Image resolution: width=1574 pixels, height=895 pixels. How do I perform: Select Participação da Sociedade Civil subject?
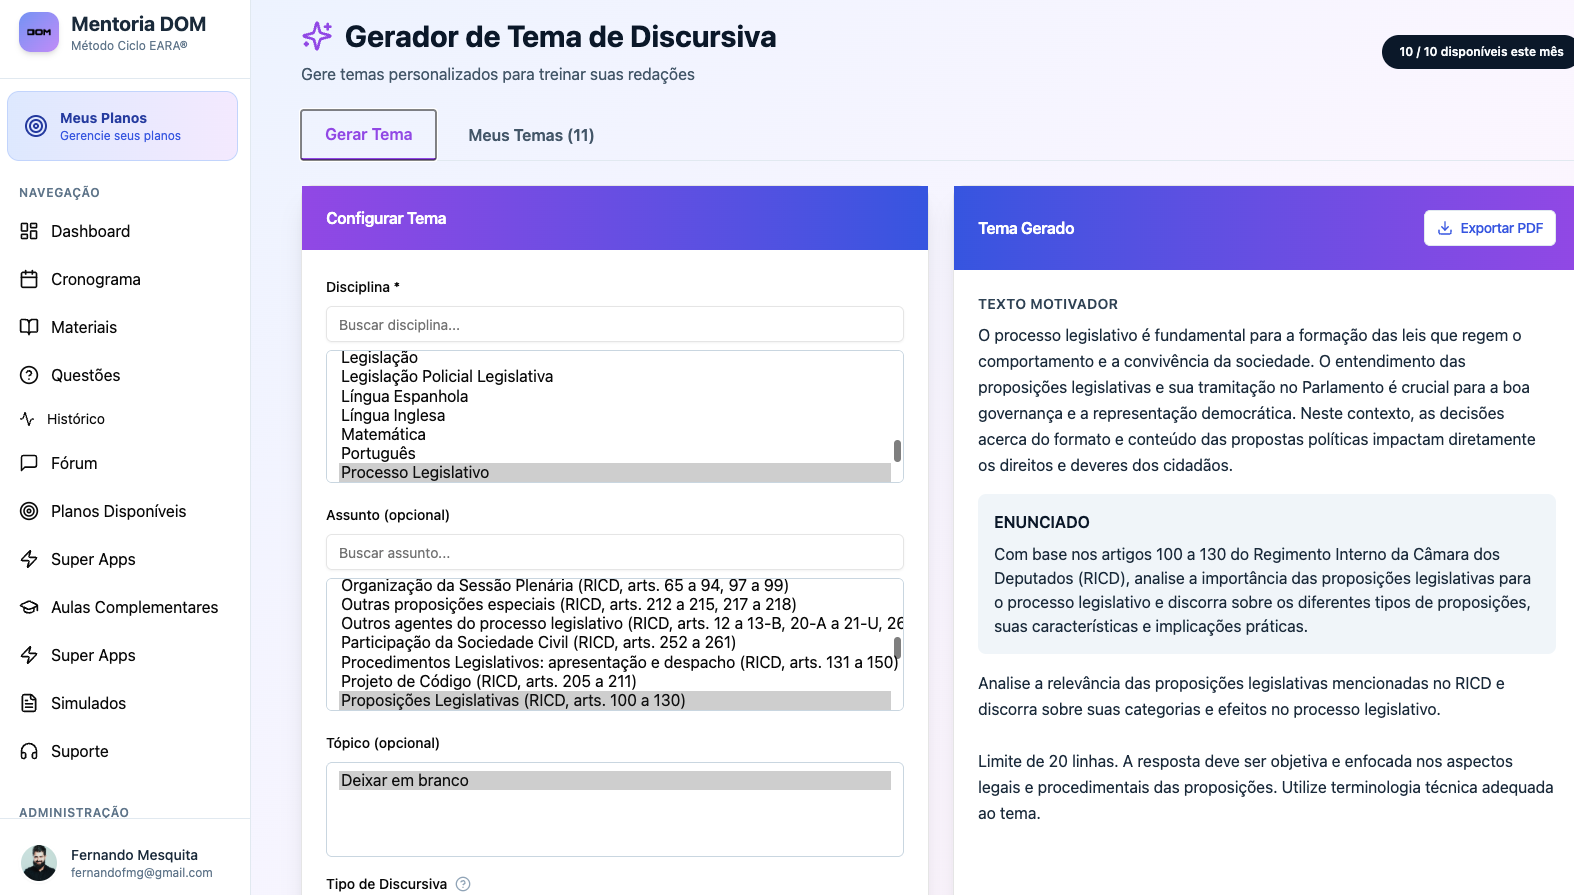point(615,642)
